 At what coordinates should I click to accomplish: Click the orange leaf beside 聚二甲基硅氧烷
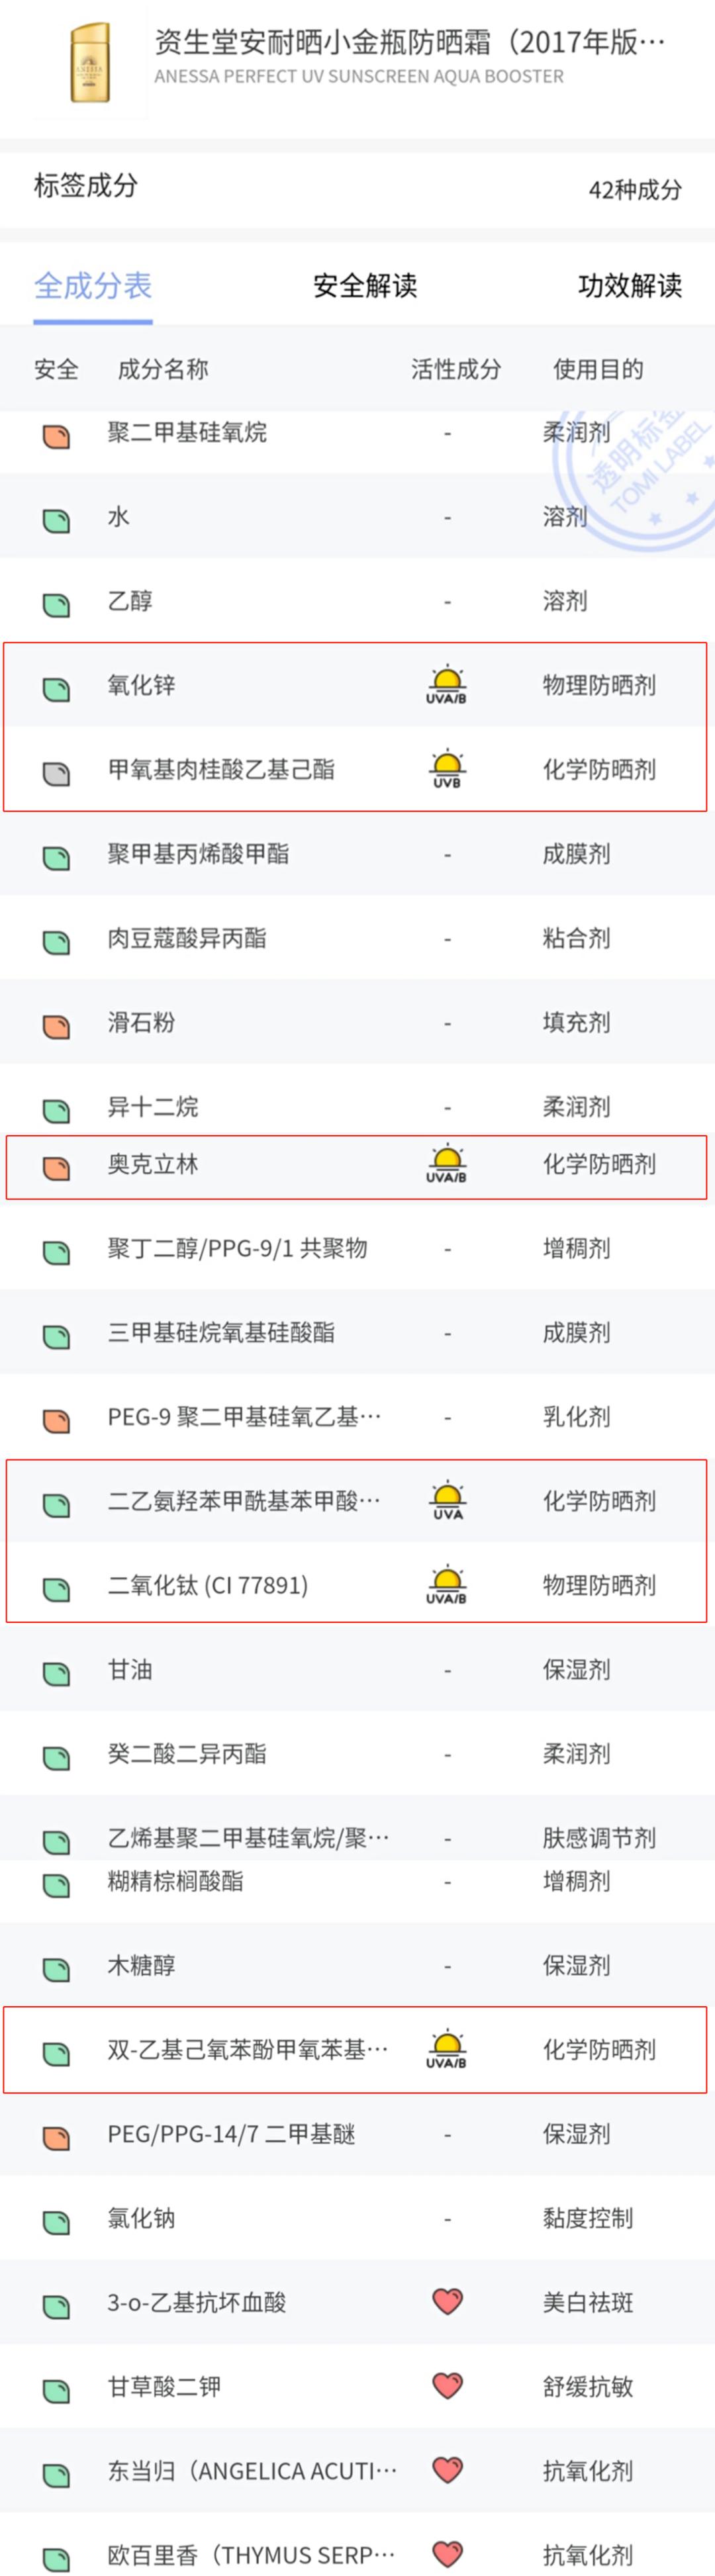click(x=56, y=432)
